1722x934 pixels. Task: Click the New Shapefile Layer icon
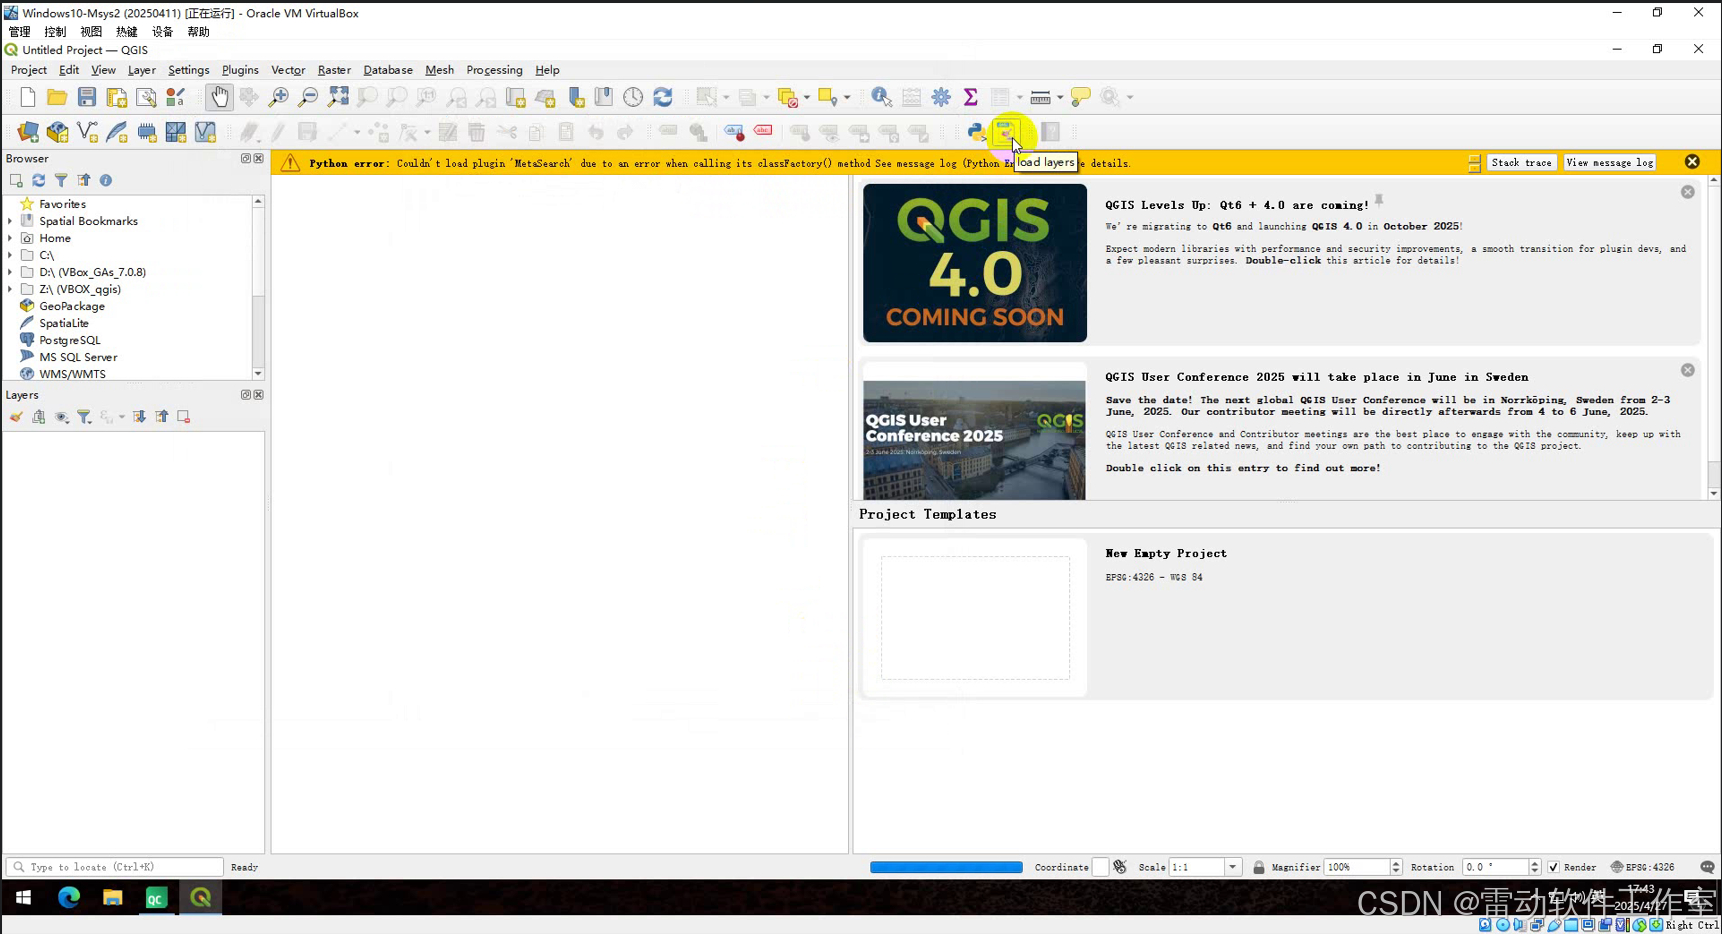87,132
